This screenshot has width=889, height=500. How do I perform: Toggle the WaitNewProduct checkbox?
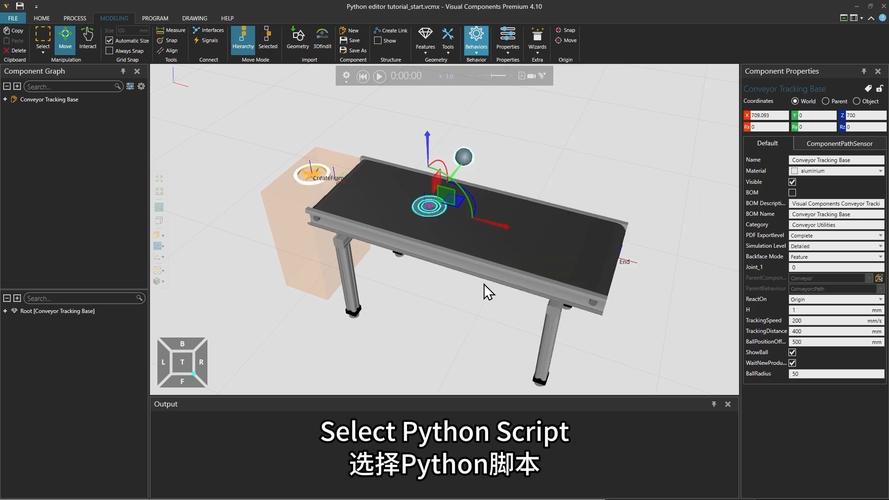point(792,363)
